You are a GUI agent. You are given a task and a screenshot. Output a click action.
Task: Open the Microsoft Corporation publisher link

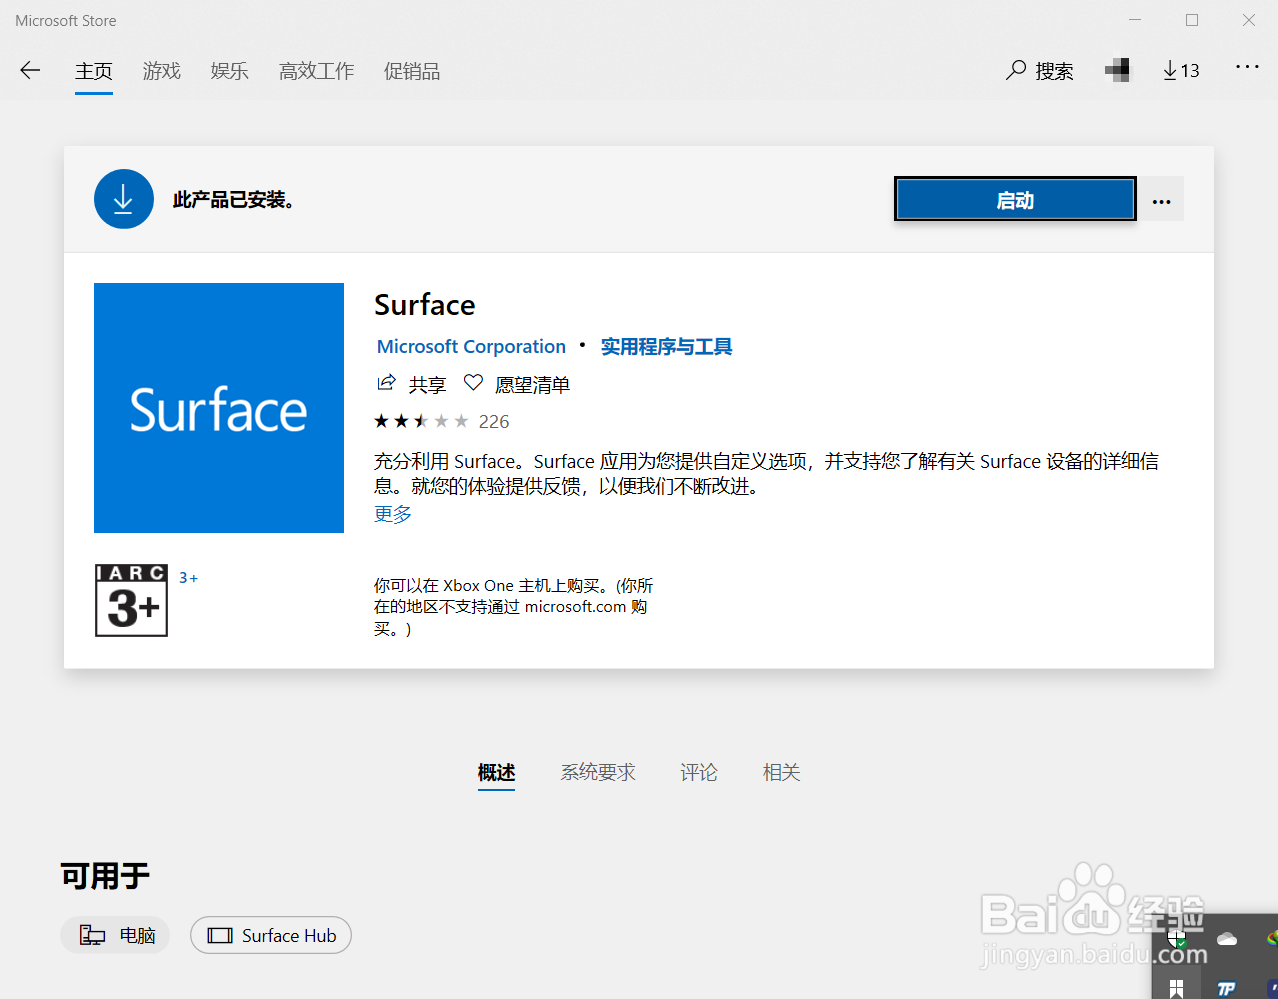coord(470,345)
